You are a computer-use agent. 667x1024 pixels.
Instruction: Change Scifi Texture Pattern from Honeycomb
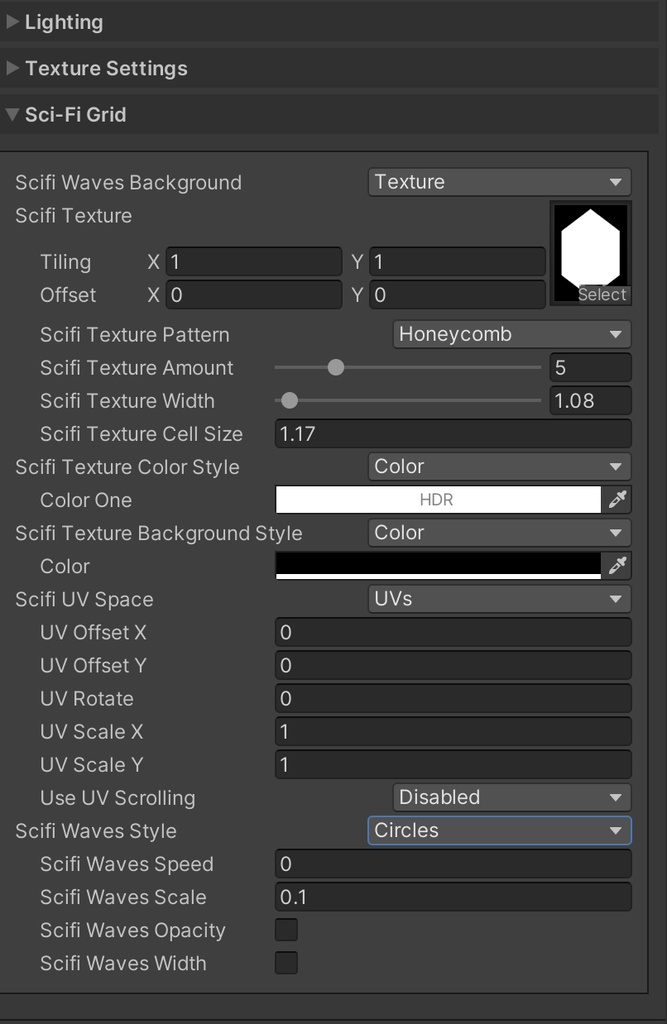[511, 334]
